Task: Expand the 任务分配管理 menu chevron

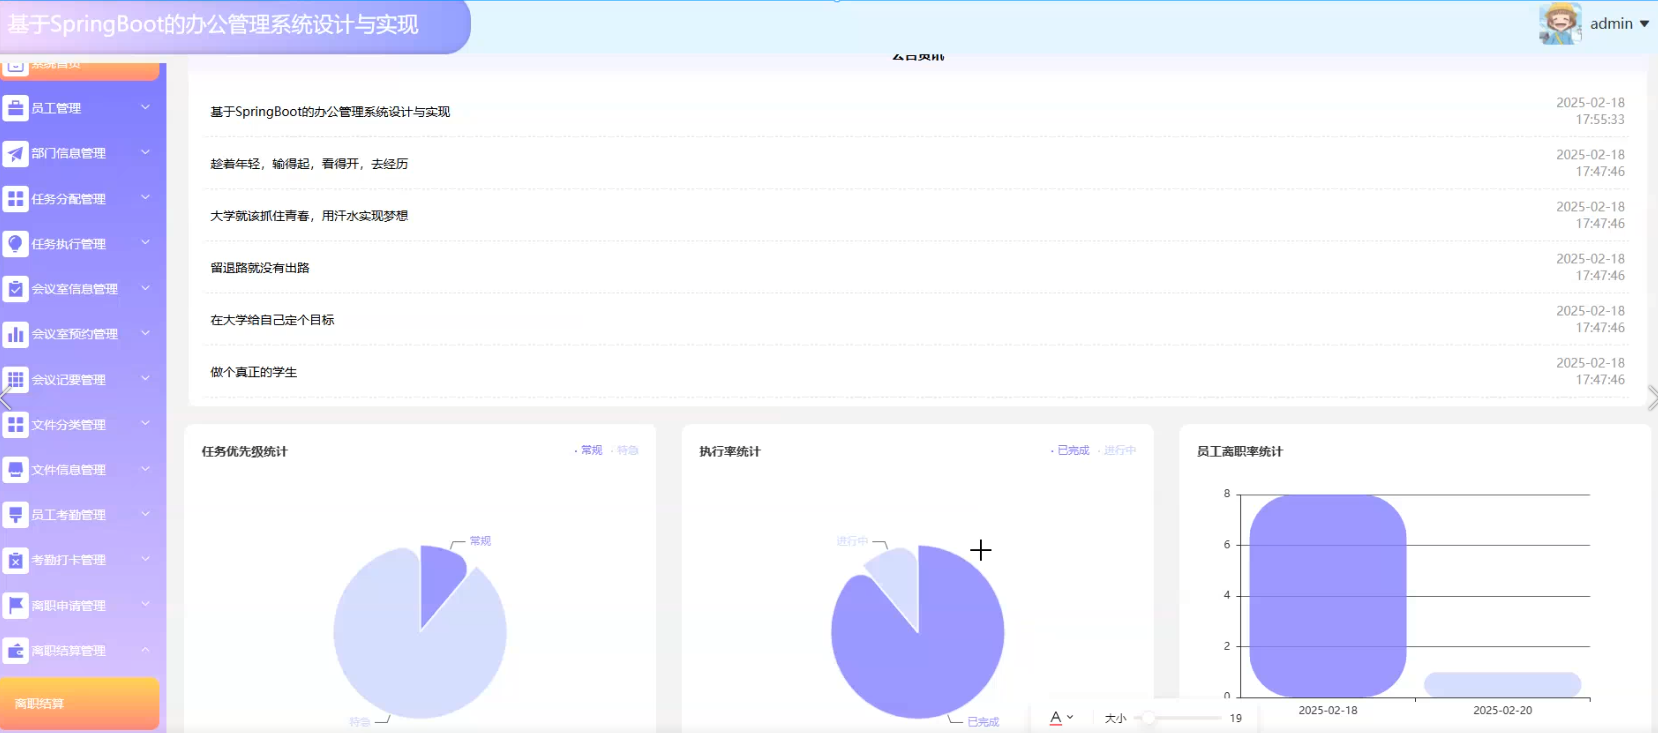Action: (x=145, y=198)
